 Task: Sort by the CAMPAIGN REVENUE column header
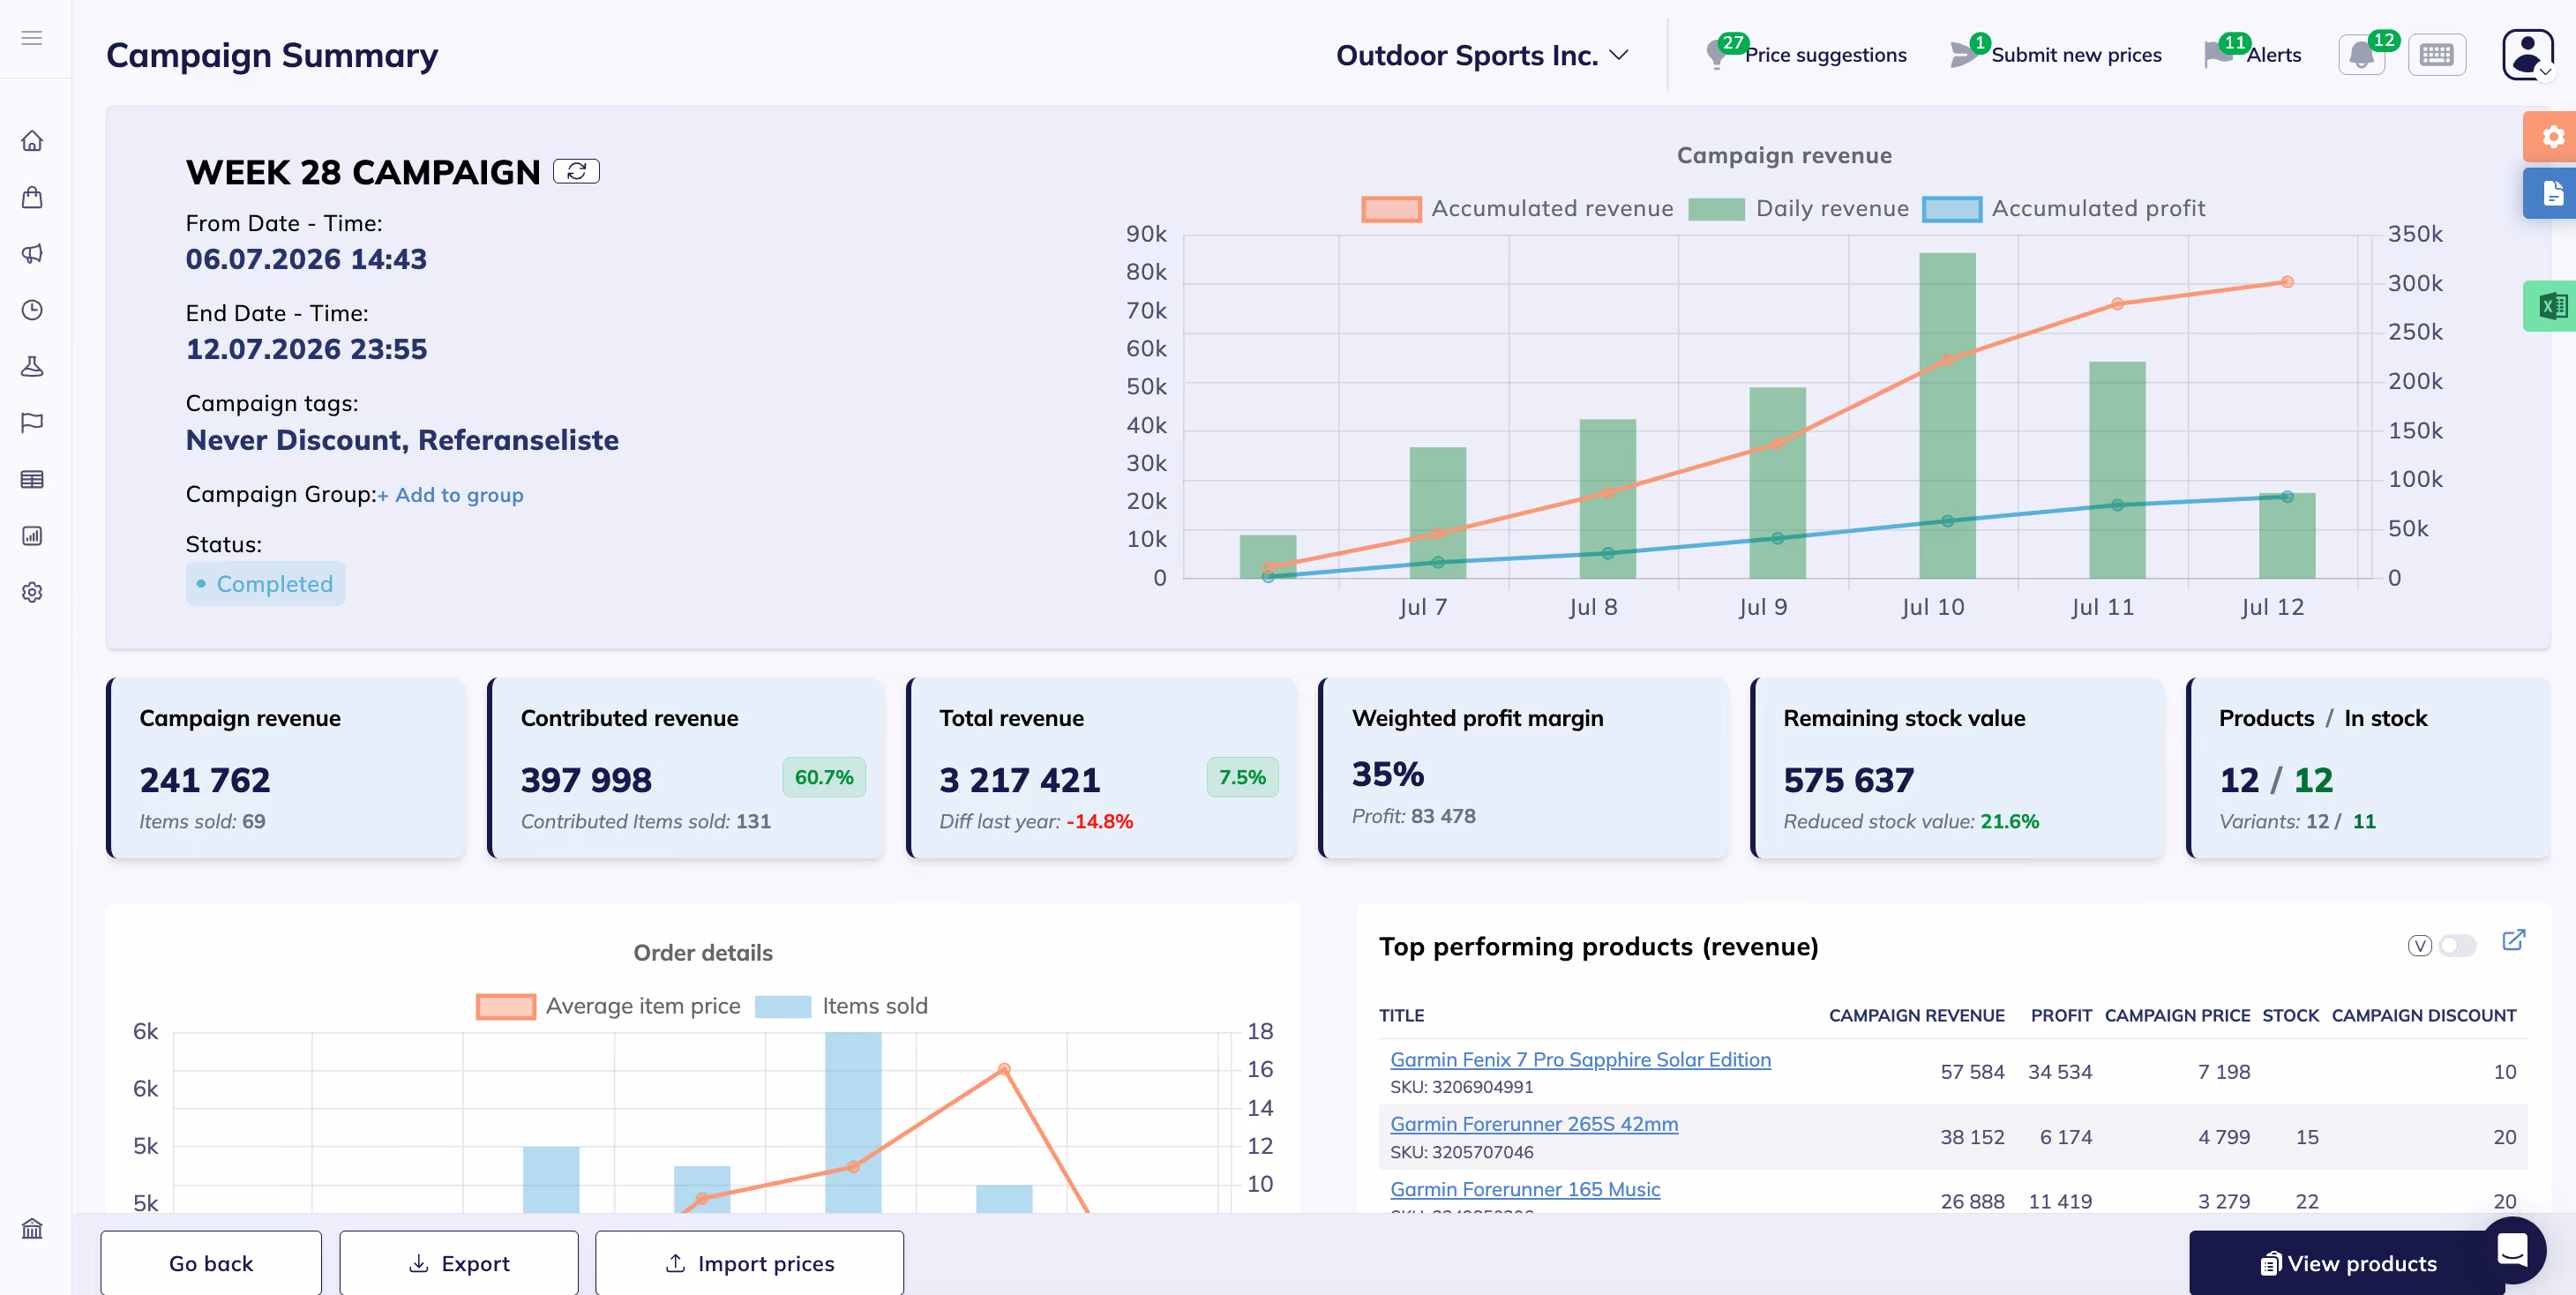[1916, 1015]
